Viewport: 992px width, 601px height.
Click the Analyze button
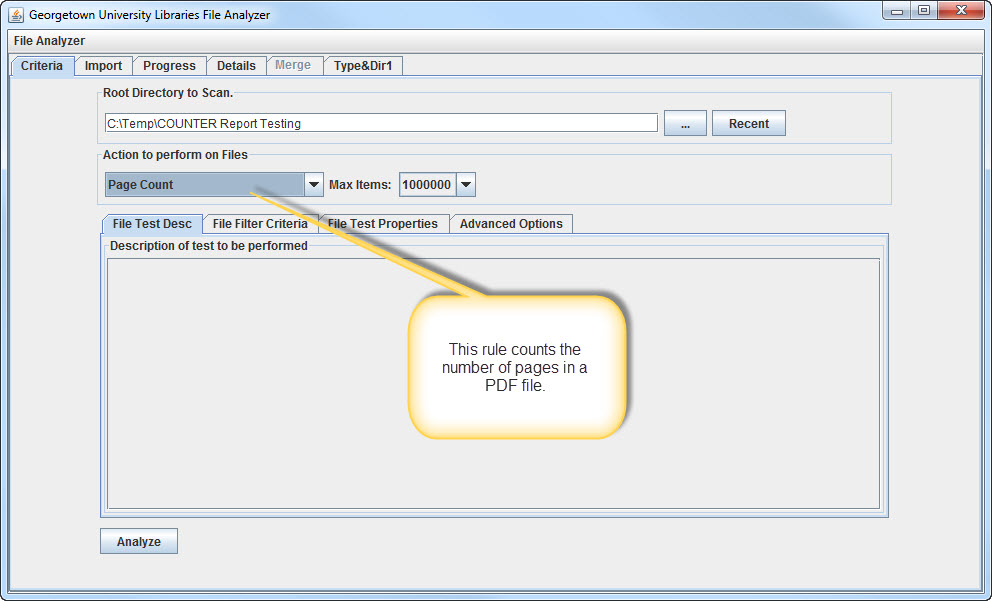(138, 541)
